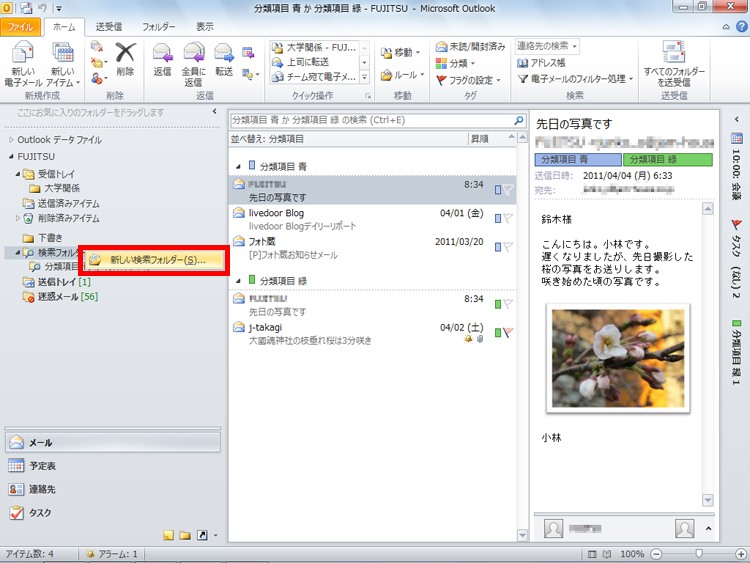750x563 pixels.
Task: Collapse the FUJITSU account tree
Action: pos(11,156)
